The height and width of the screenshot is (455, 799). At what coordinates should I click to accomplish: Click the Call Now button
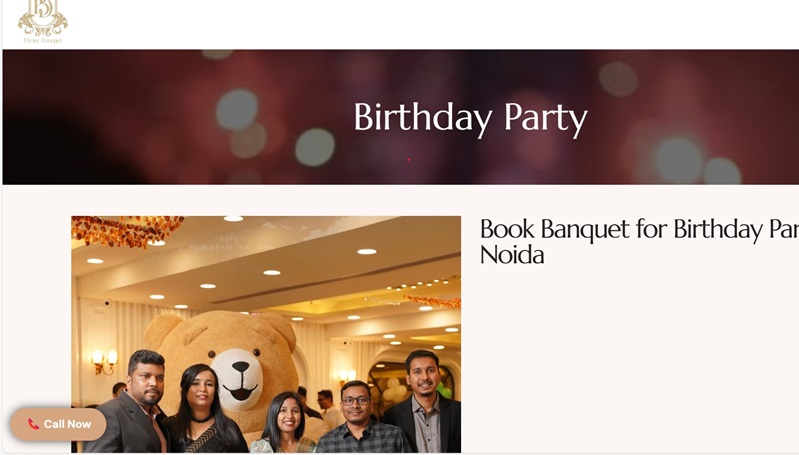click(x=59, y=424)
